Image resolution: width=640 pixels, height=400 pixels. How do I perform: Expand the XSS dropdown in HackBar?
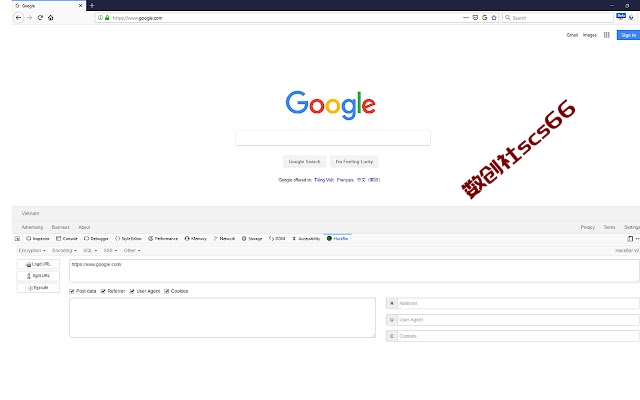tap(110, 250)
